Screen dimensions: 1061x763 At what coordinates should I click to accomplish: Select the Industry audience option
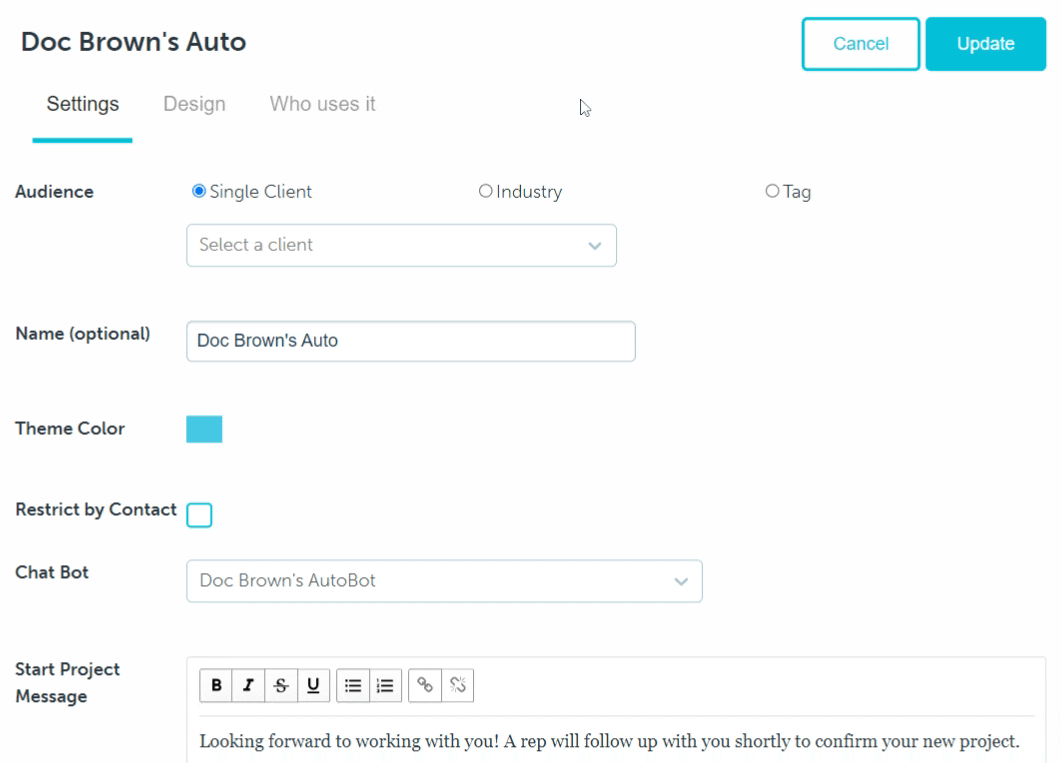tap(486, 191)
